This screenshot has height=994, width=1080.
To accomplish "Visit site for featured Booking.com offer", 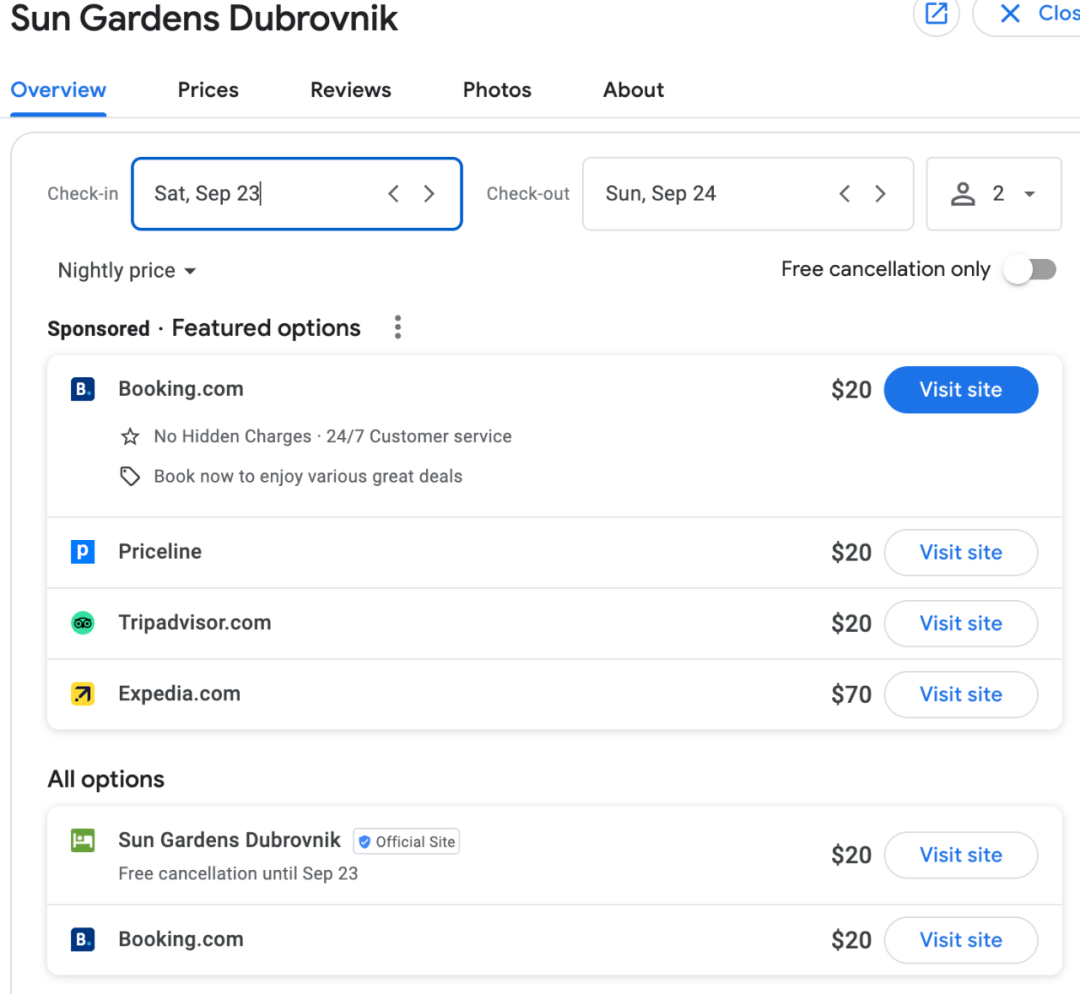I will pos(960,390).
